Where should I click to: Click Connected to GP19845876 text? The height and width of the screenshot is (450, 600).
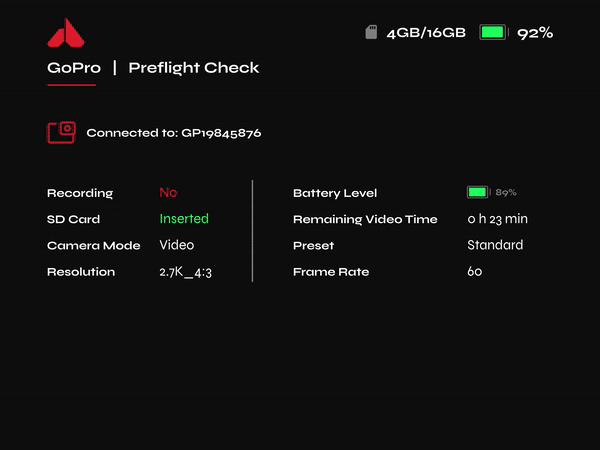(x=174, y=133)
